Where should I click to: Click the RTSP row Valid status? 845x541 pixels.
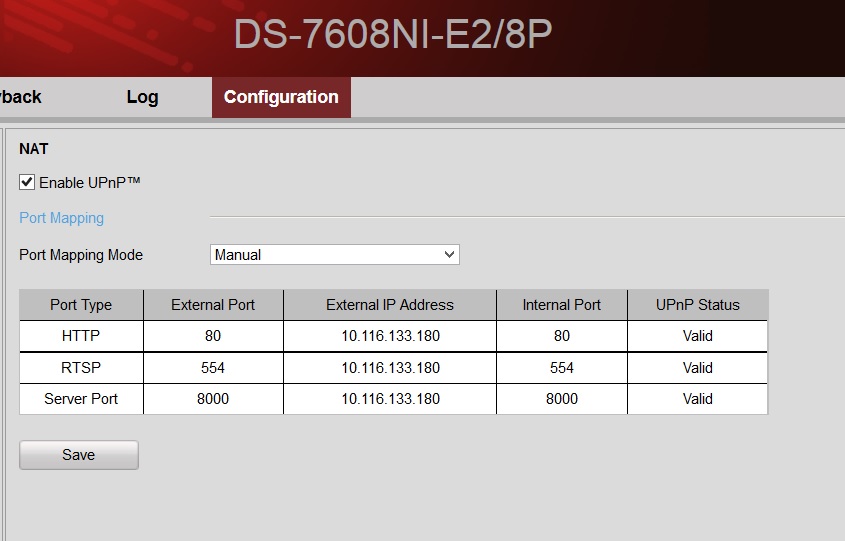click(697, 367)
